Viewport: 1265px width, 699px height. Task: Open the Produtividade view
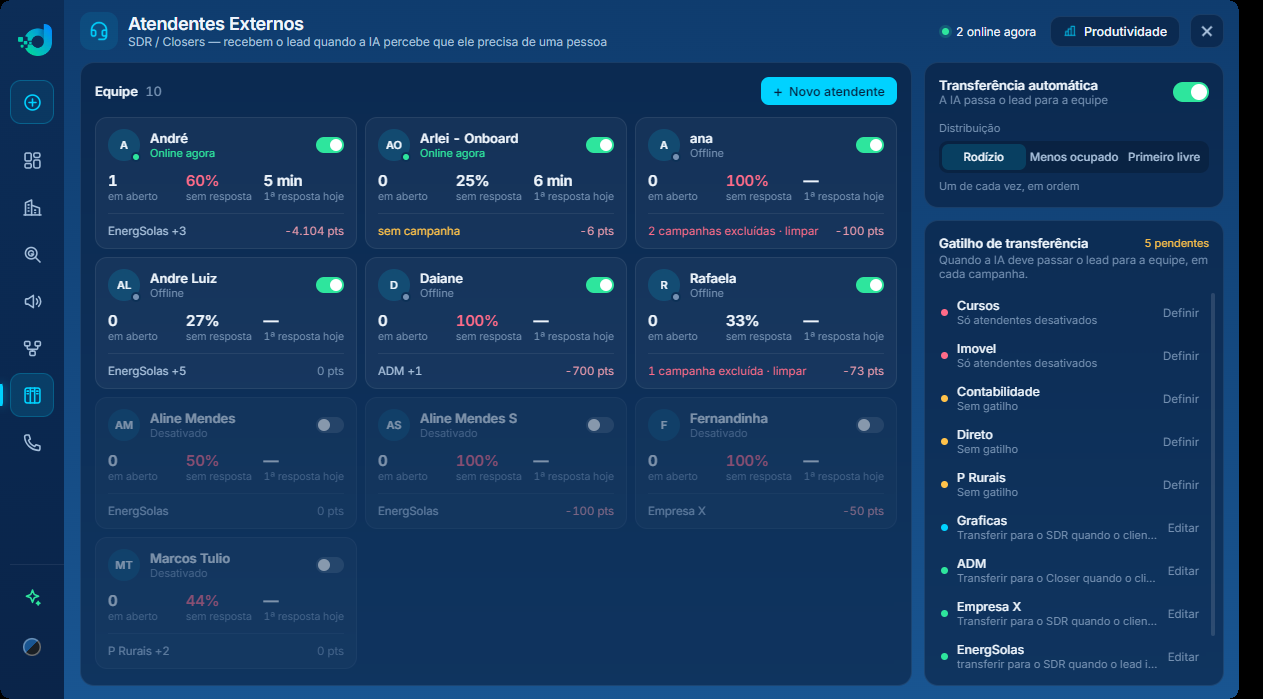pyautogui.click(x=1115, y=31)
